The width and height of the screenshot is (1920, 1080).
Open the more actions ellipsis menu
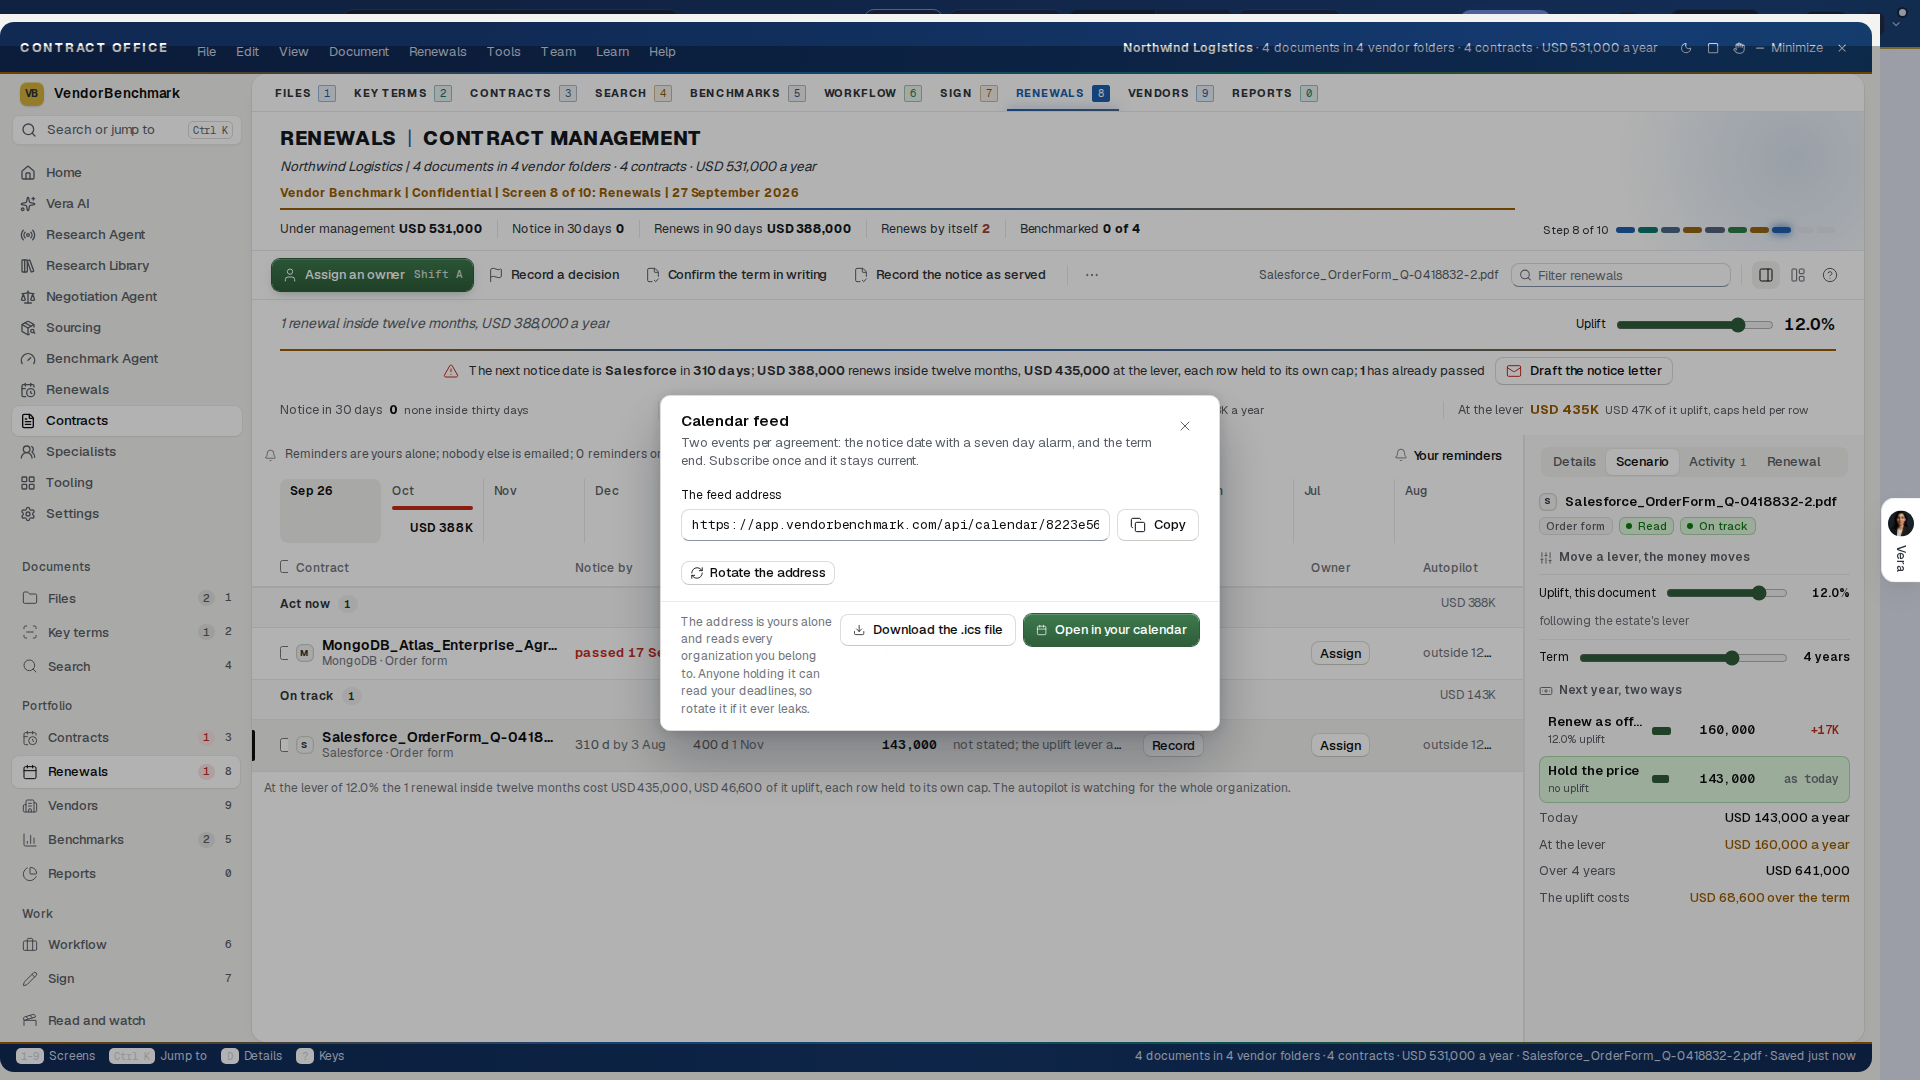point(1092,275)
